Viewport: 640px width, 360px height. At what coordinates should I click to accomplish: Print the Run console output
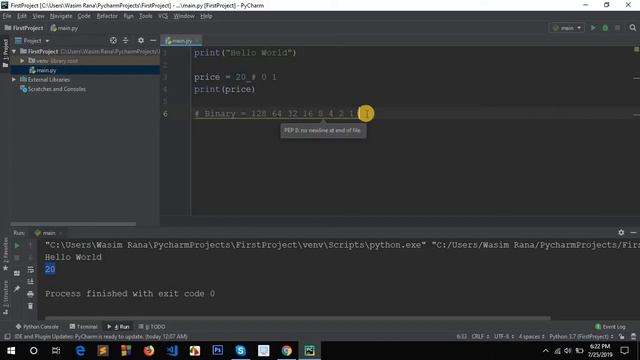(31, 294)
